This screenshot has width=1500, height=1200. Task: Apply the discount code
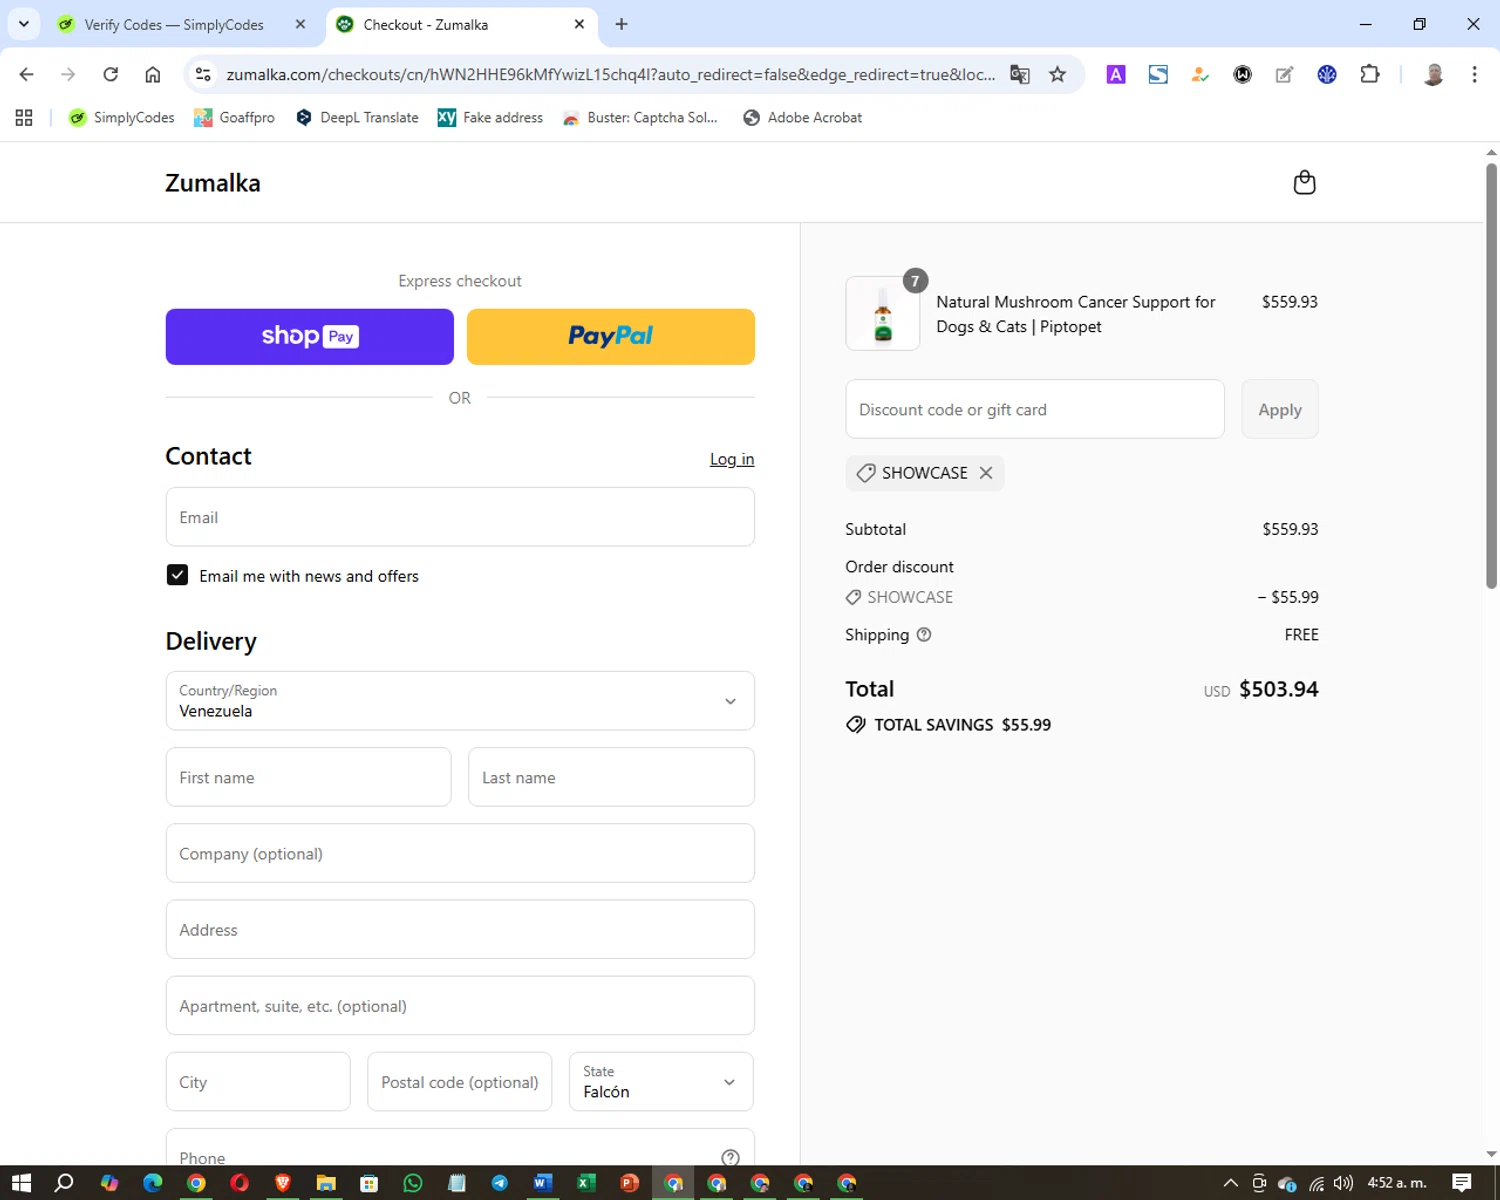1280,409
